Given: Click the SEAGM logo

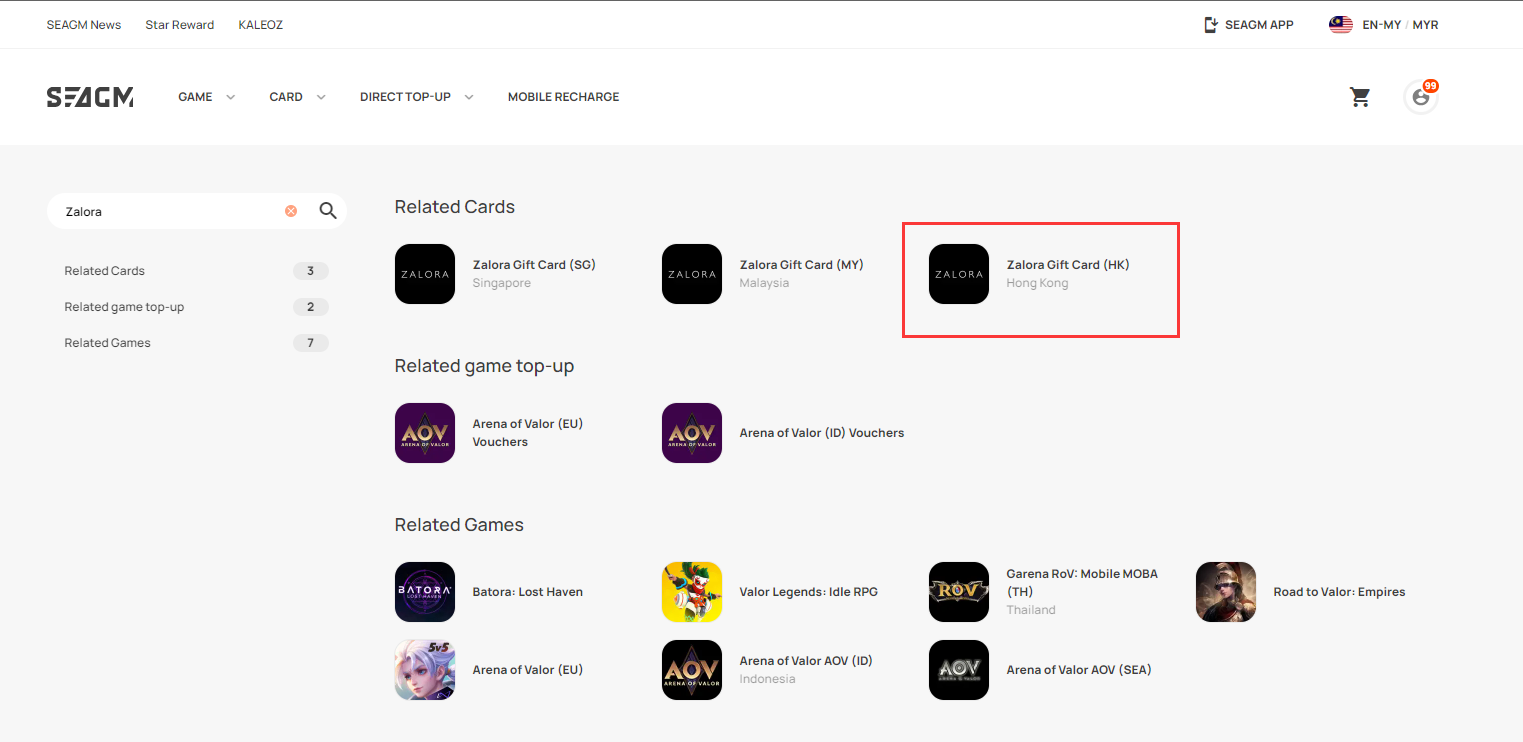Looking at the screenshot, I should click(90, 97).
